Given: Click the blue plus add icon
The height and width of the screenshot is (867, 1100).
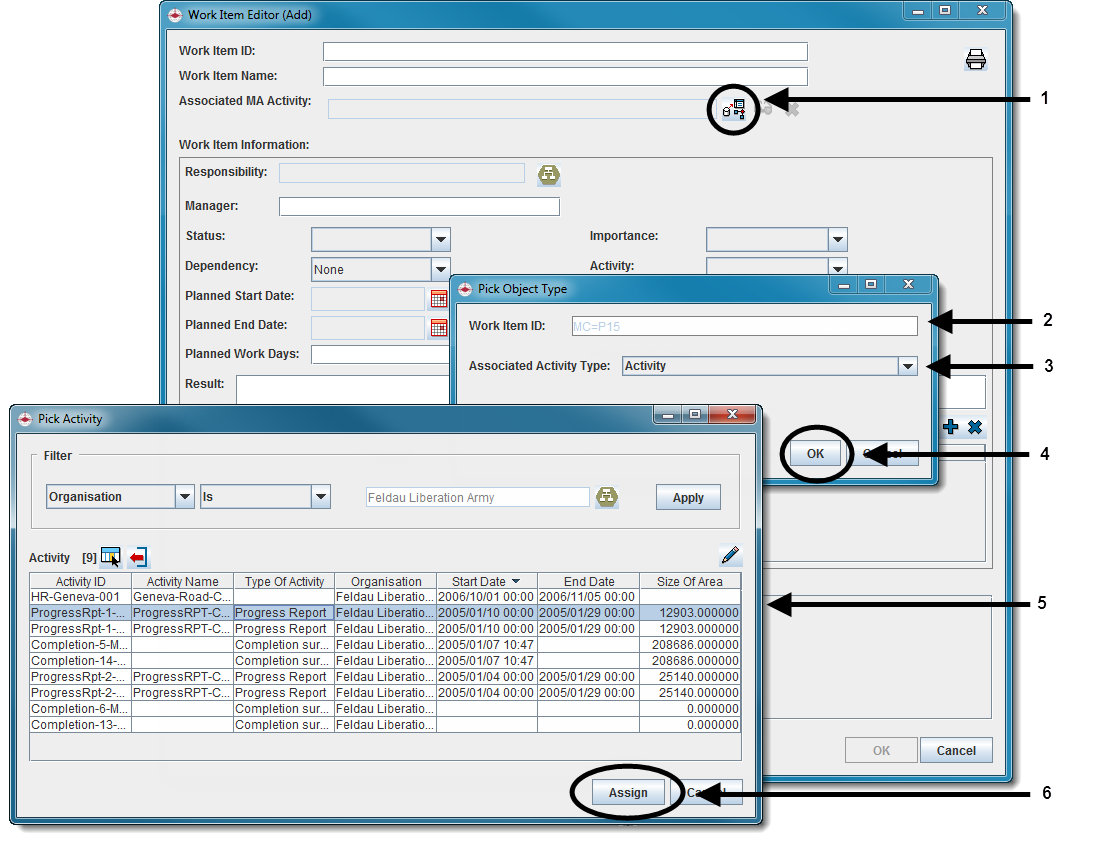Looking at the screenshot, I should [x=950, y=427].
